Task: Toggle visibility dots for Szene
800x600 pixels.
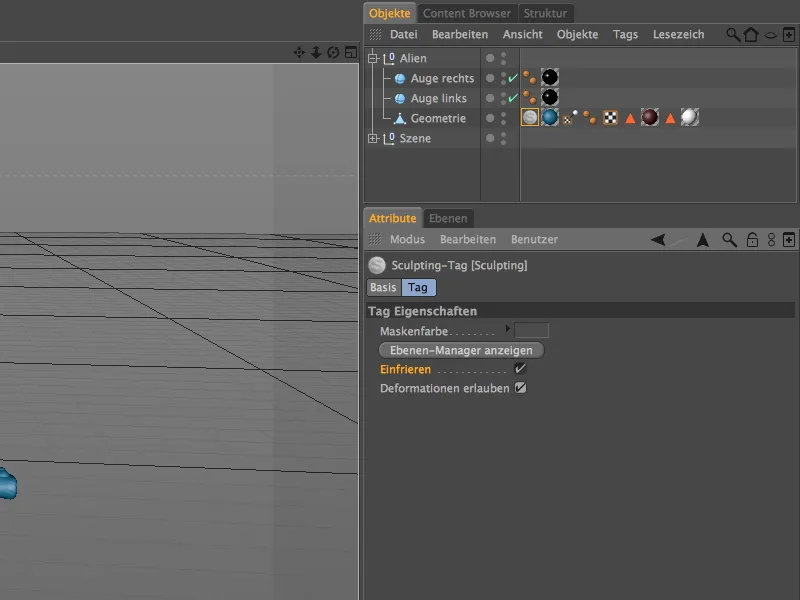Action: tap(504, 138)
